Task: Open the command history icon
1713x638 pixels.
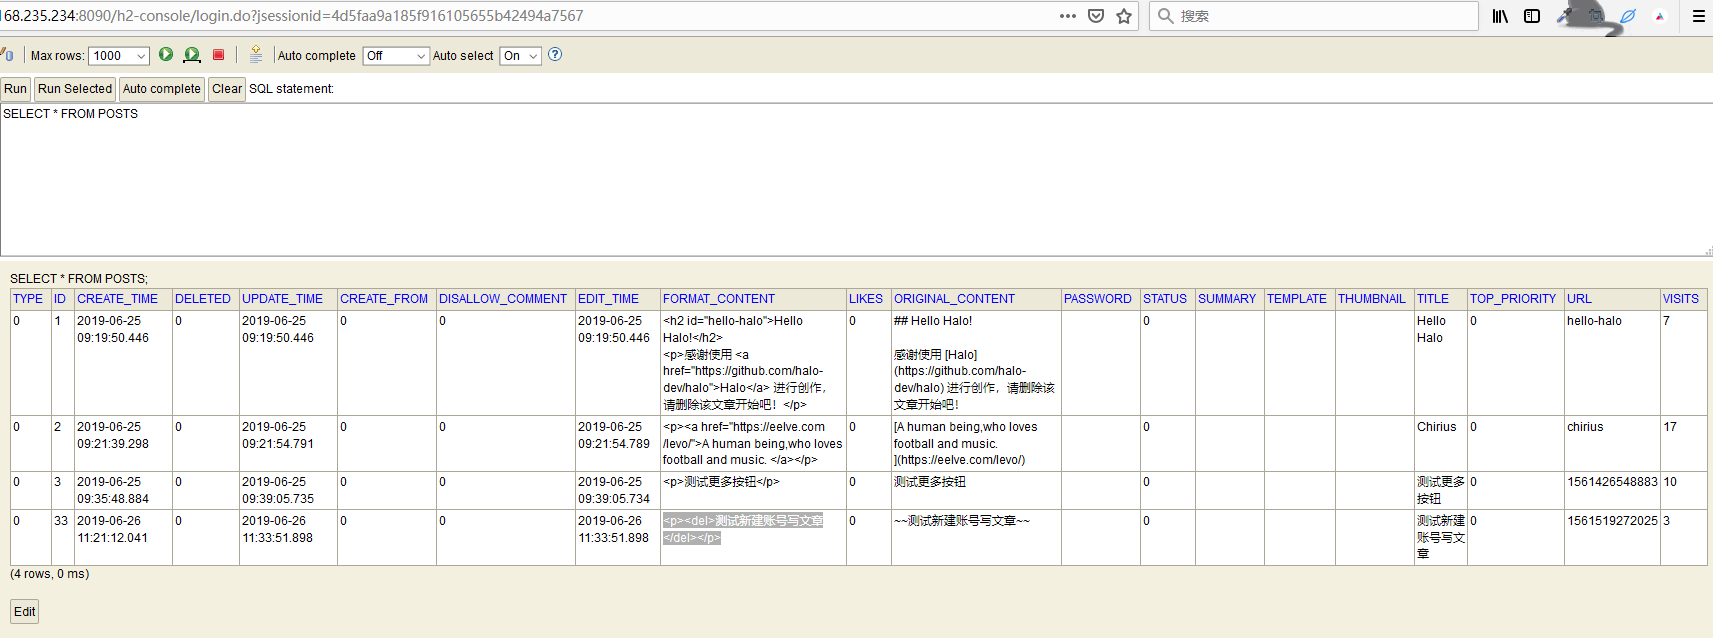Action: tap(256, 55)
